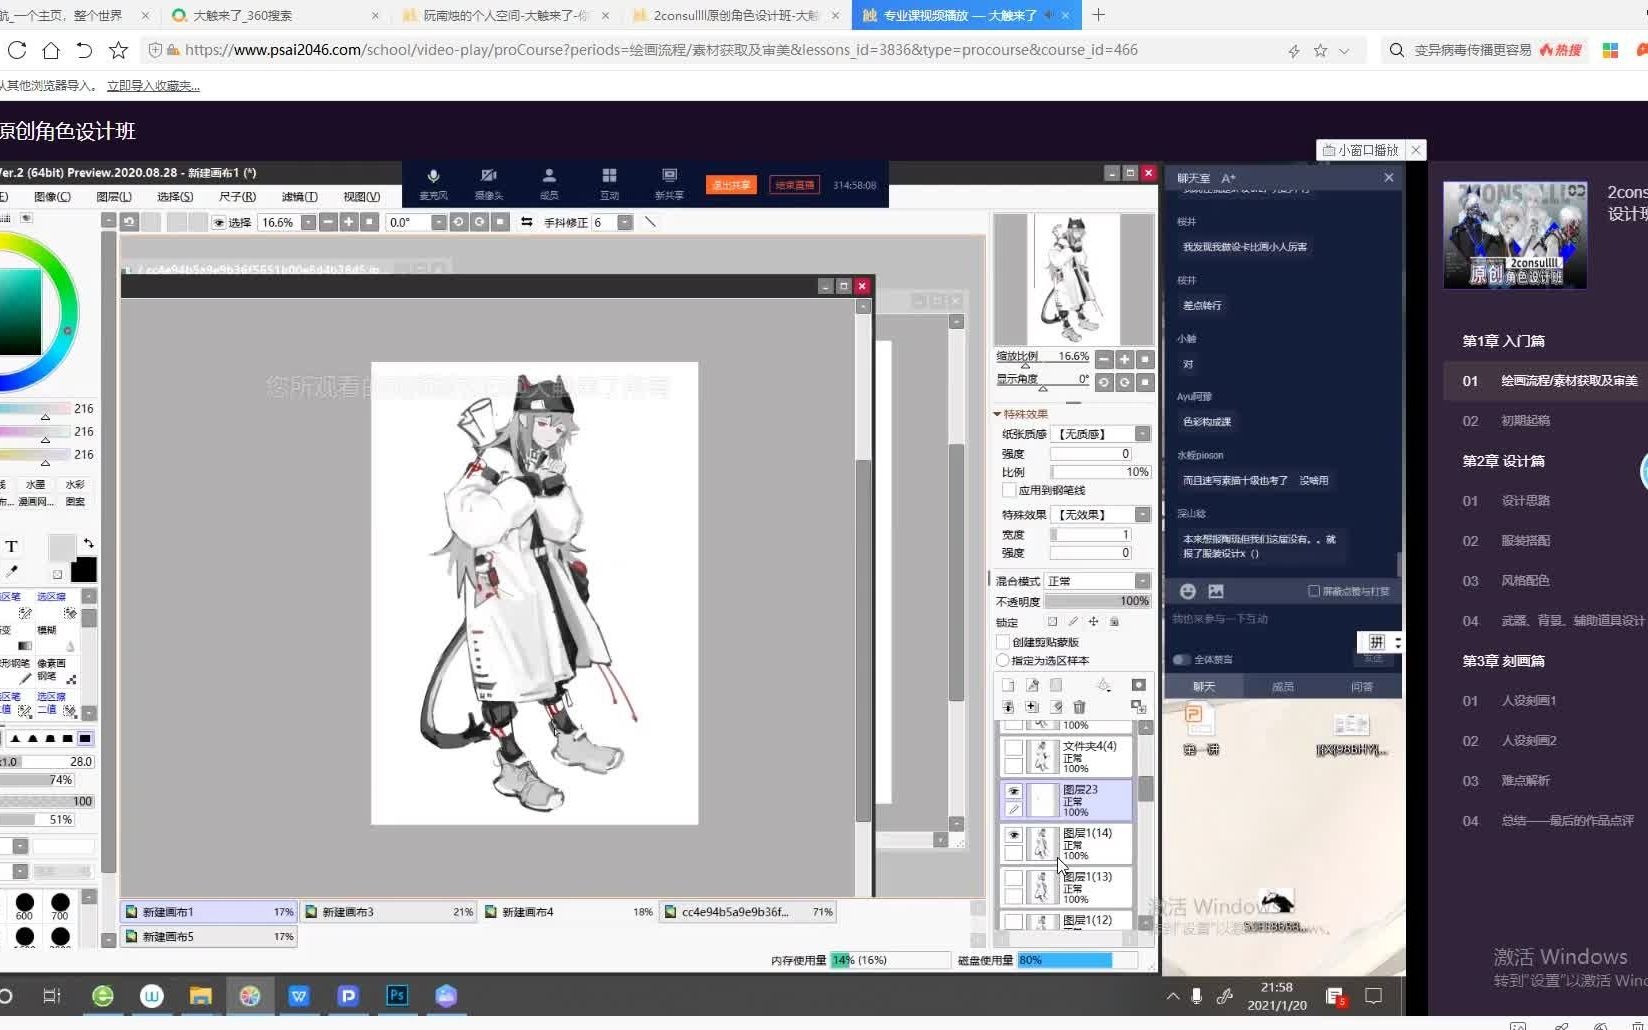Click the layer mask icon in layer panel
This screenshot has width=1648, height=1030.
1138,685
